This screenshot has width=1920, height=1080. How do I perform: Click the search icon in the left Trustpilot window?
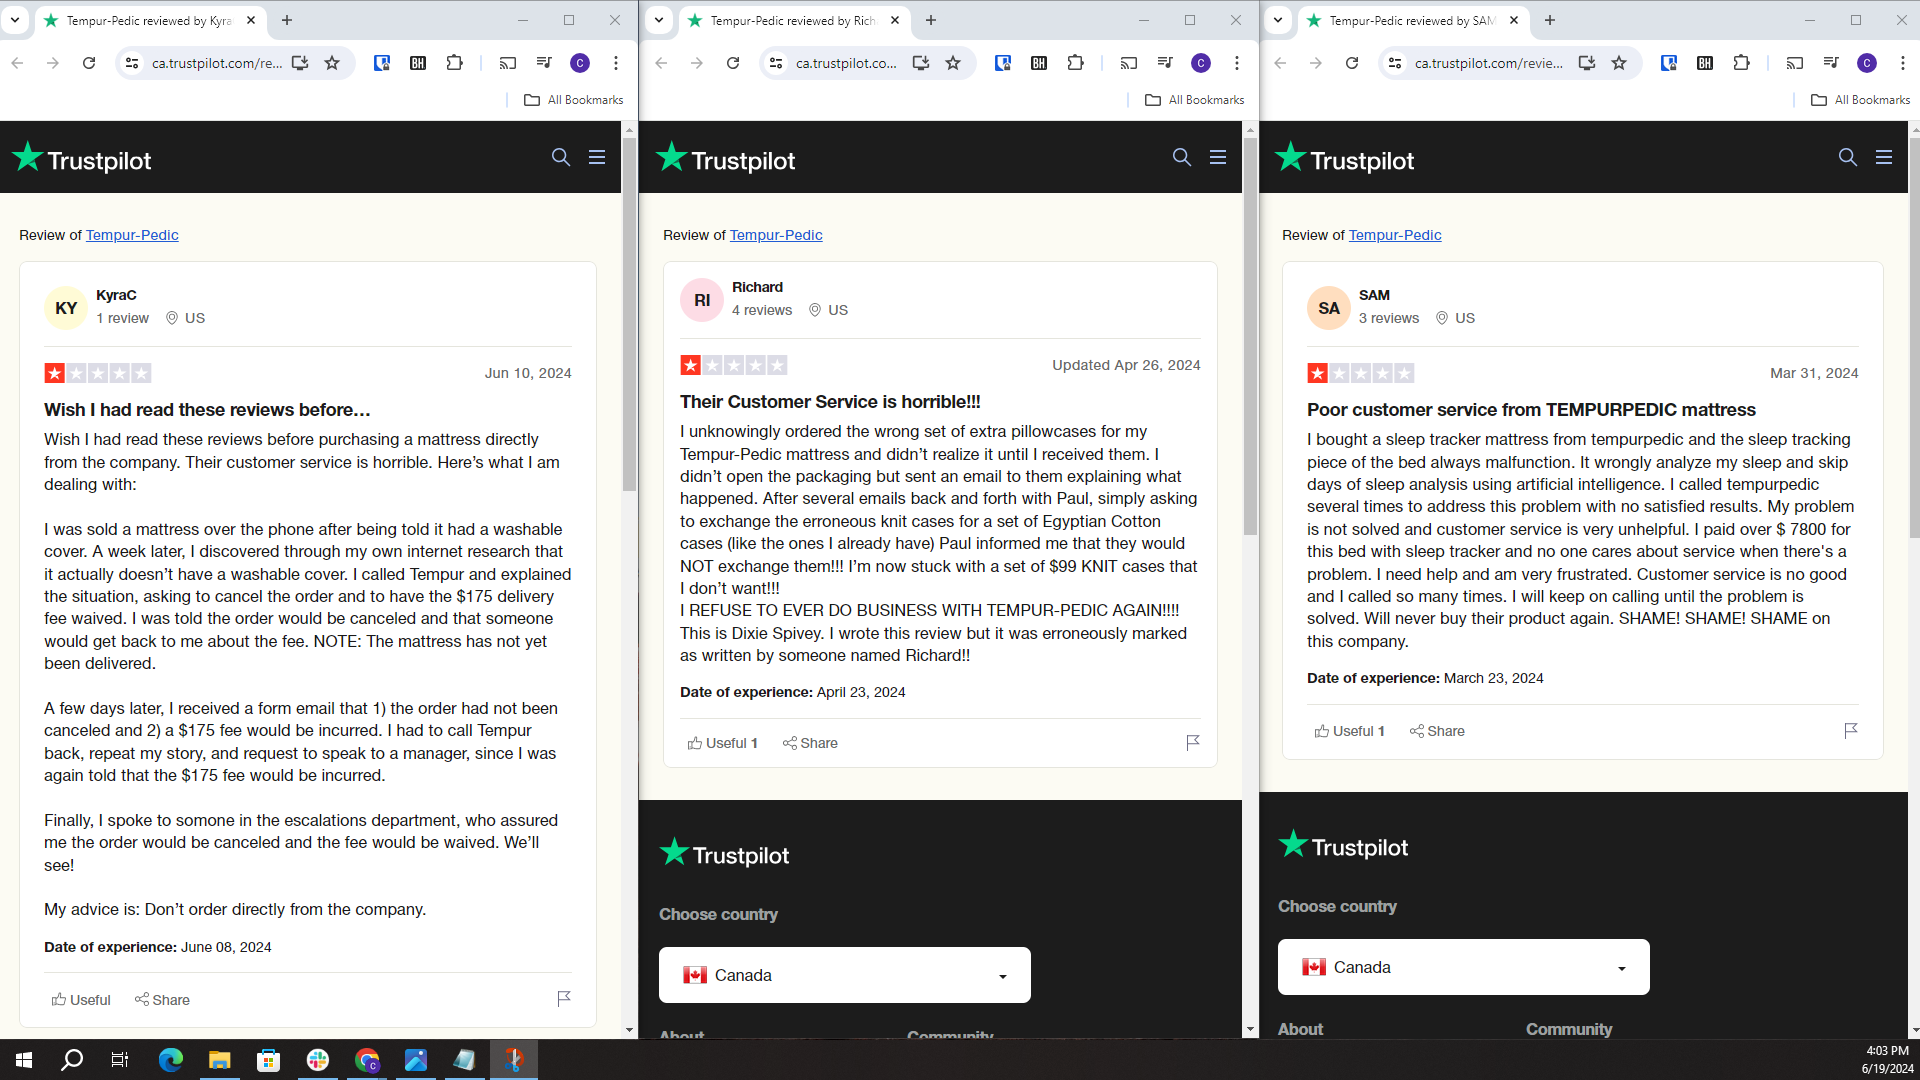pyautogui.click(x=561, y=157)
